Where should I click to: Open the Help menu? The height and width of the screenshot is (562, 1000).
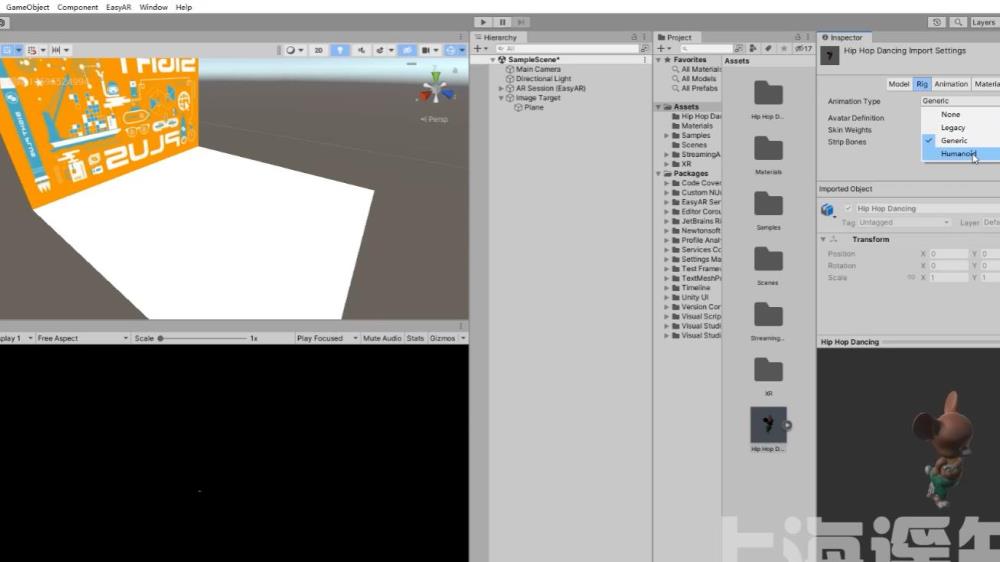tap(184, 7)
